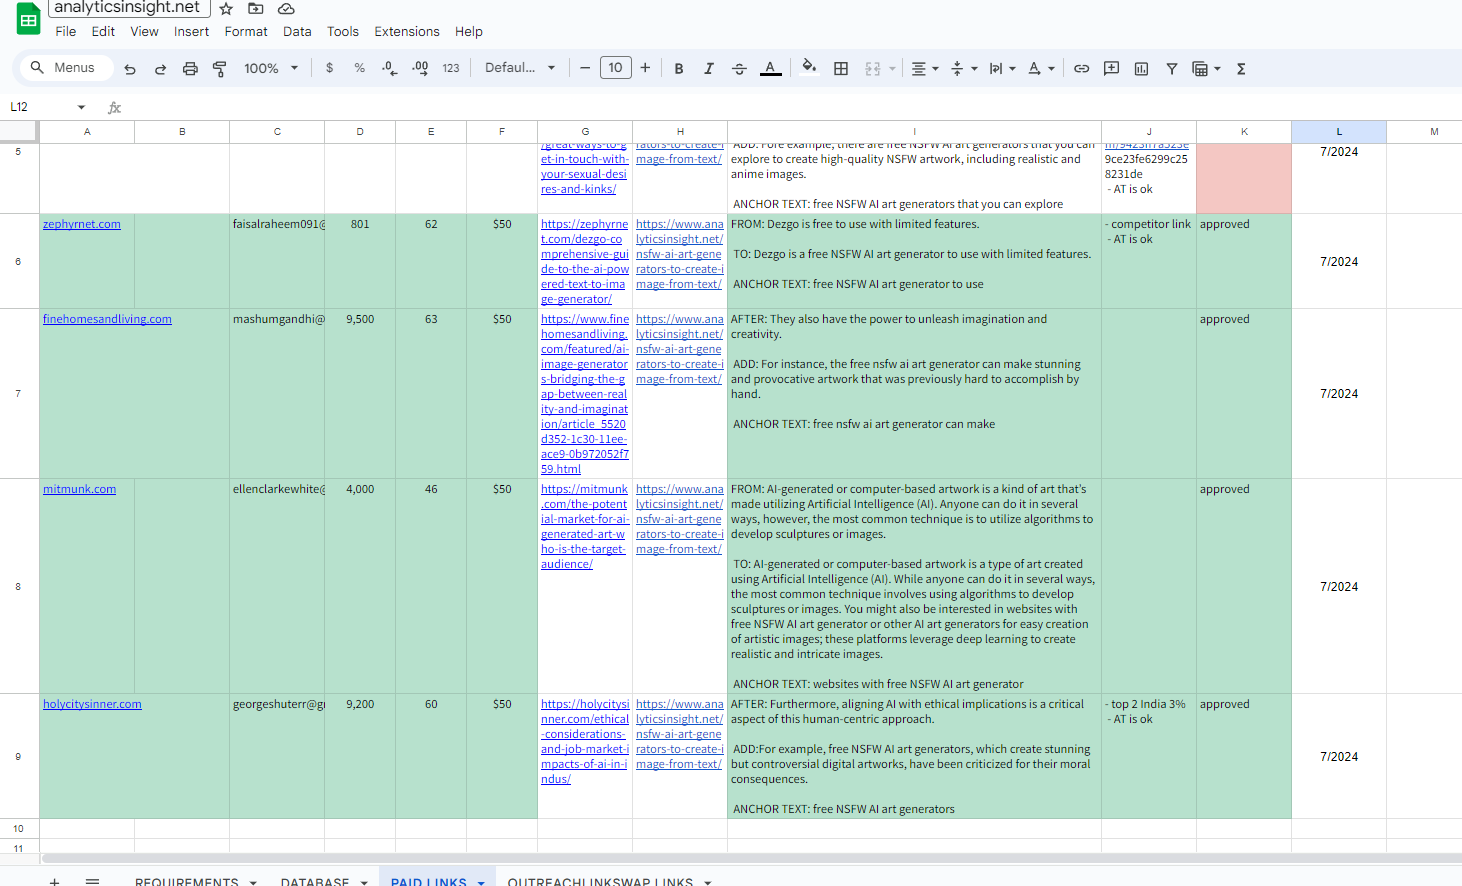Click the move to folder icon
Viewport: 1462px width, 886px height.
coord(256,8)
